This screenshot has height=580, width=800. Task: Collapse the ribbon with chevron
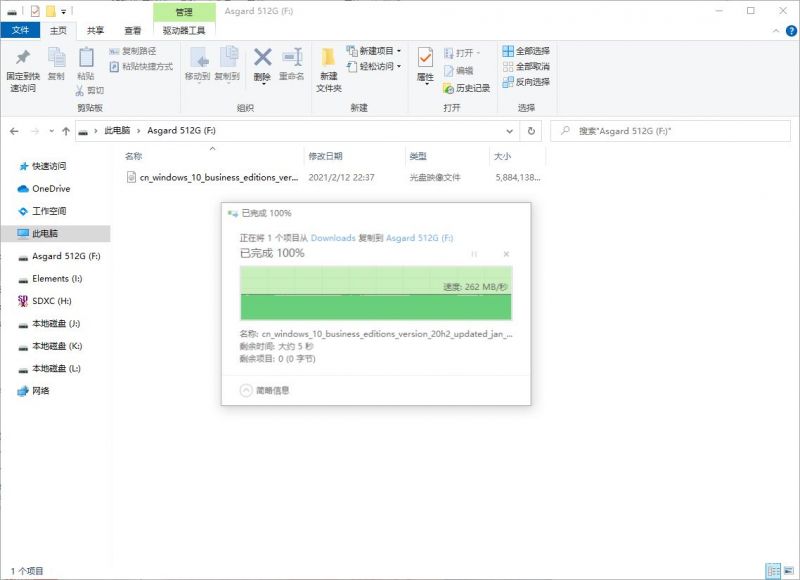pyautogui.click(x=776, y=31)
